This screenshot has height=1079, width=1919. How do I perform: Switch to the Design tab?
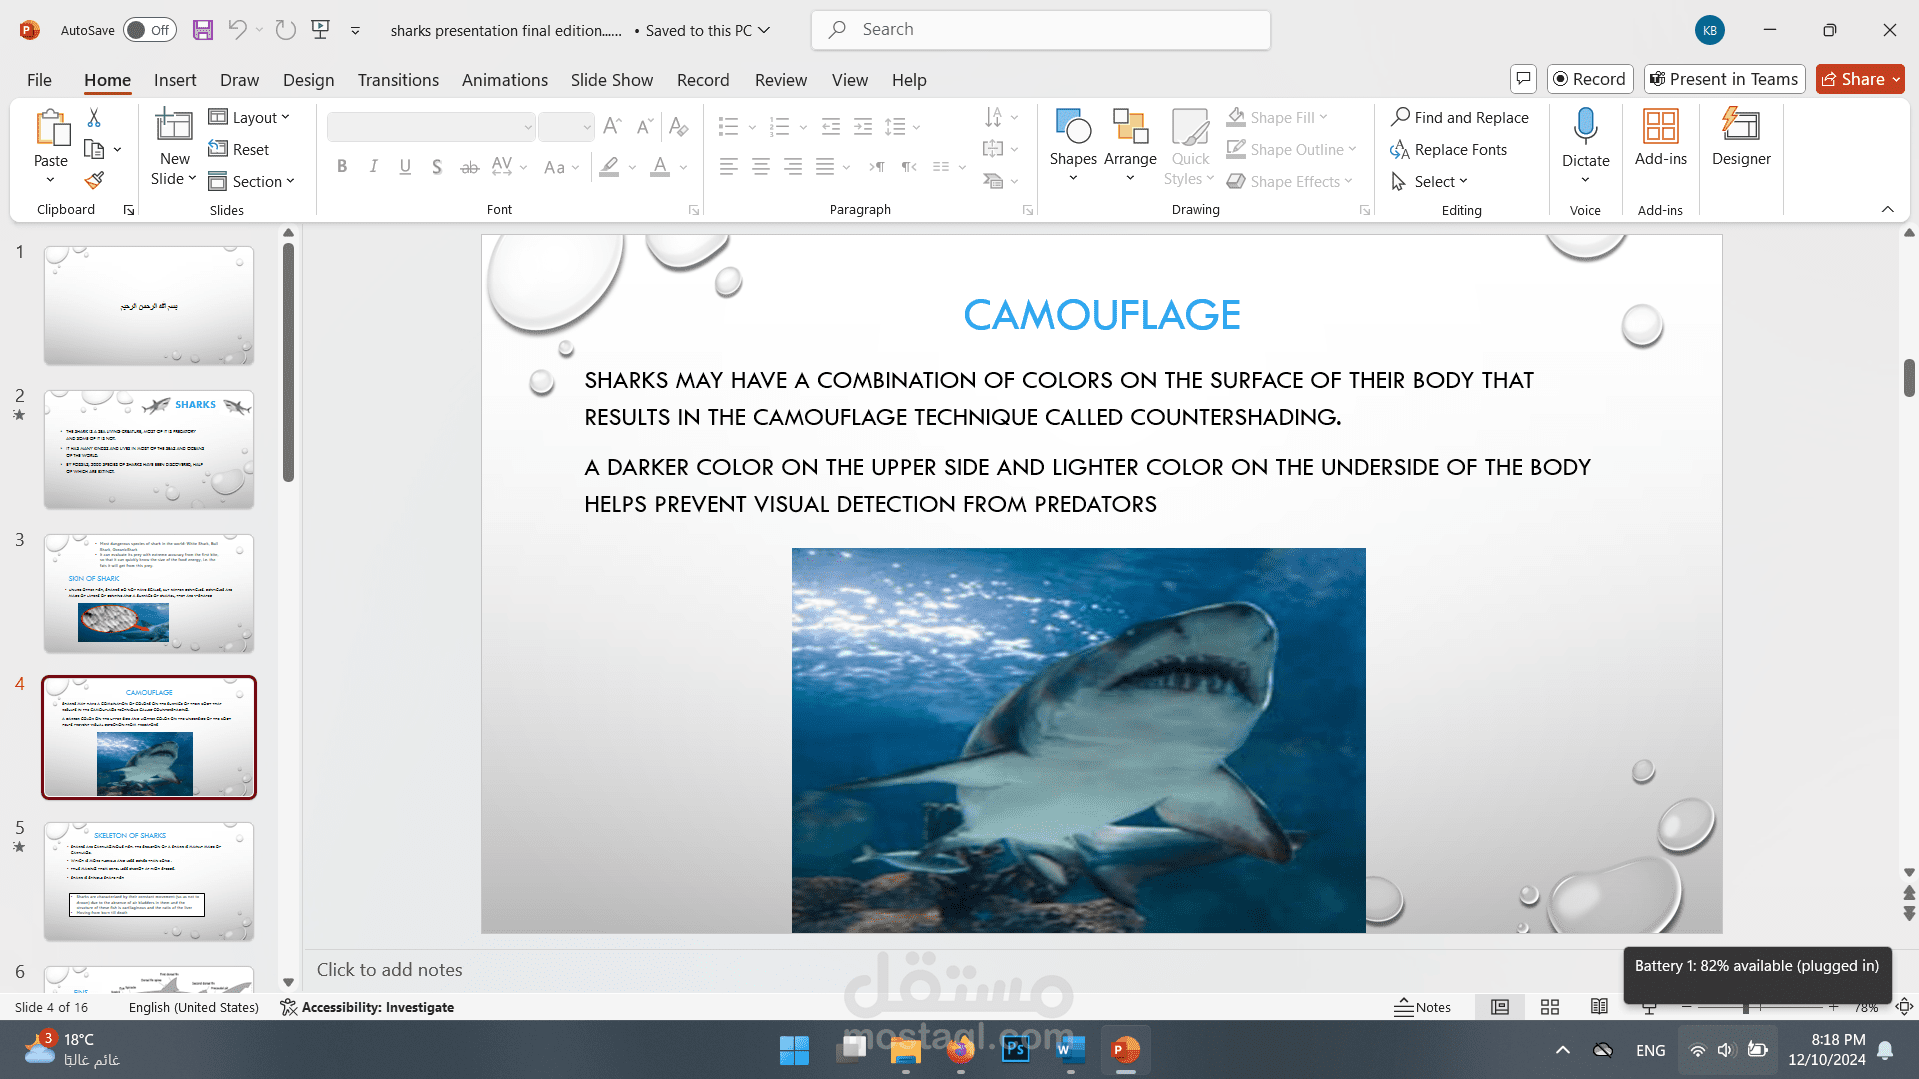pos(308,80)
